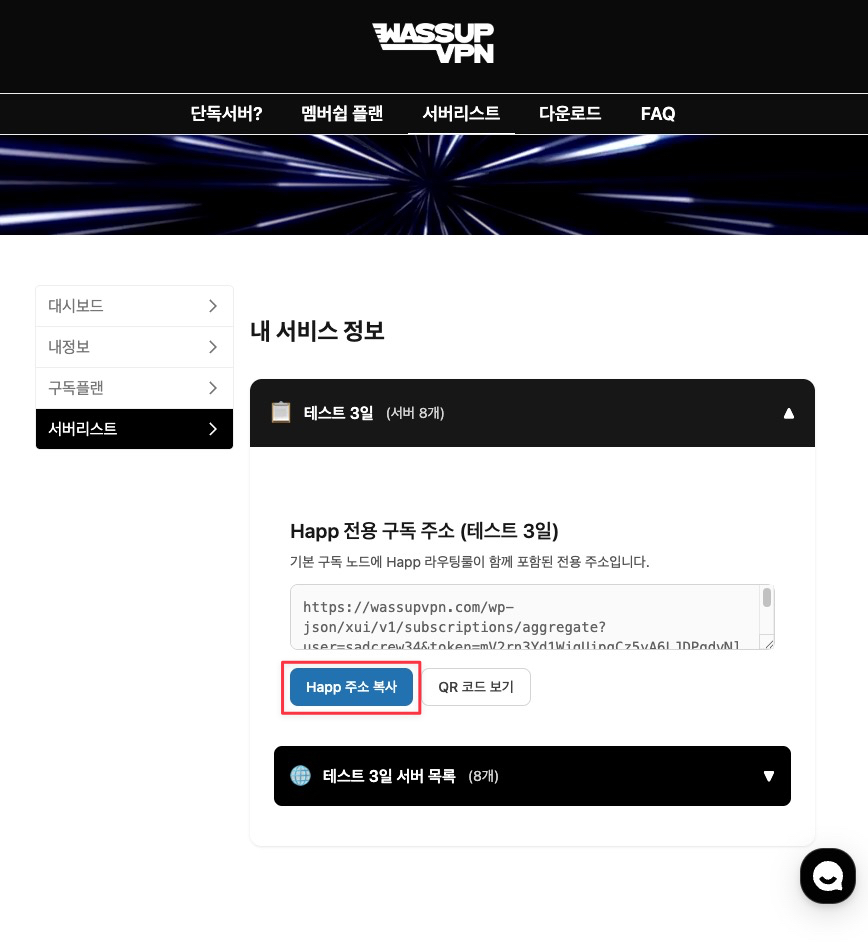Click the chevron arrow next to 대시보드
The height and width of the screenshot is (945, 868).
[213, 306]
